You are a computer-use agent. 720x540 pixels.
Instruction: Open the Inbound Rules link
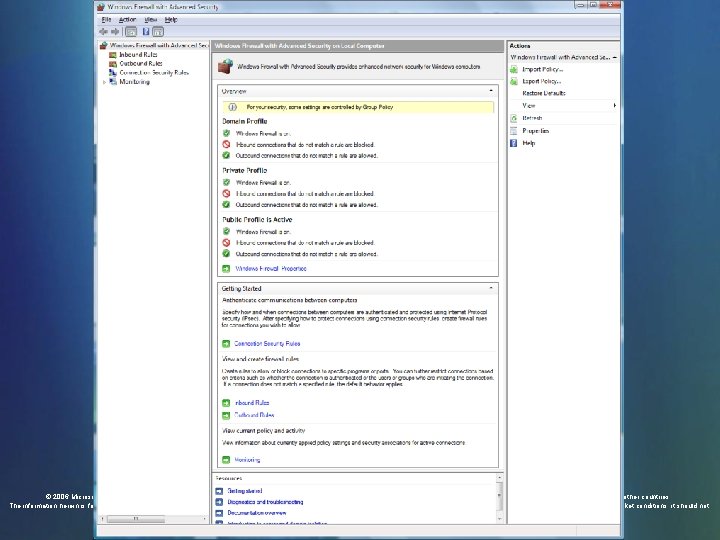(x=252, y=403)
